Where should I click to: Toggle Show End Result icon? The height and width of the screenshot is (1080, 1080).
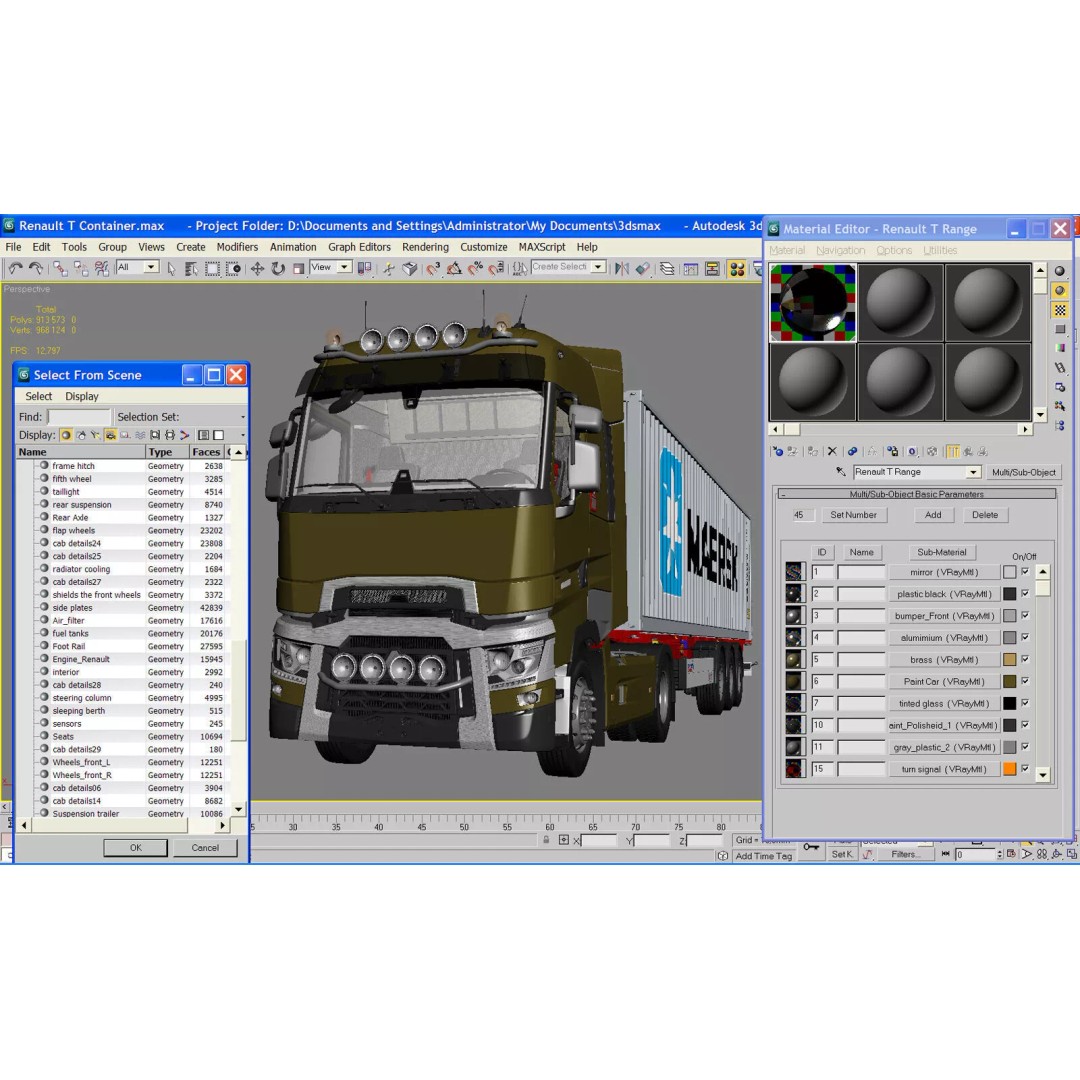953,451
